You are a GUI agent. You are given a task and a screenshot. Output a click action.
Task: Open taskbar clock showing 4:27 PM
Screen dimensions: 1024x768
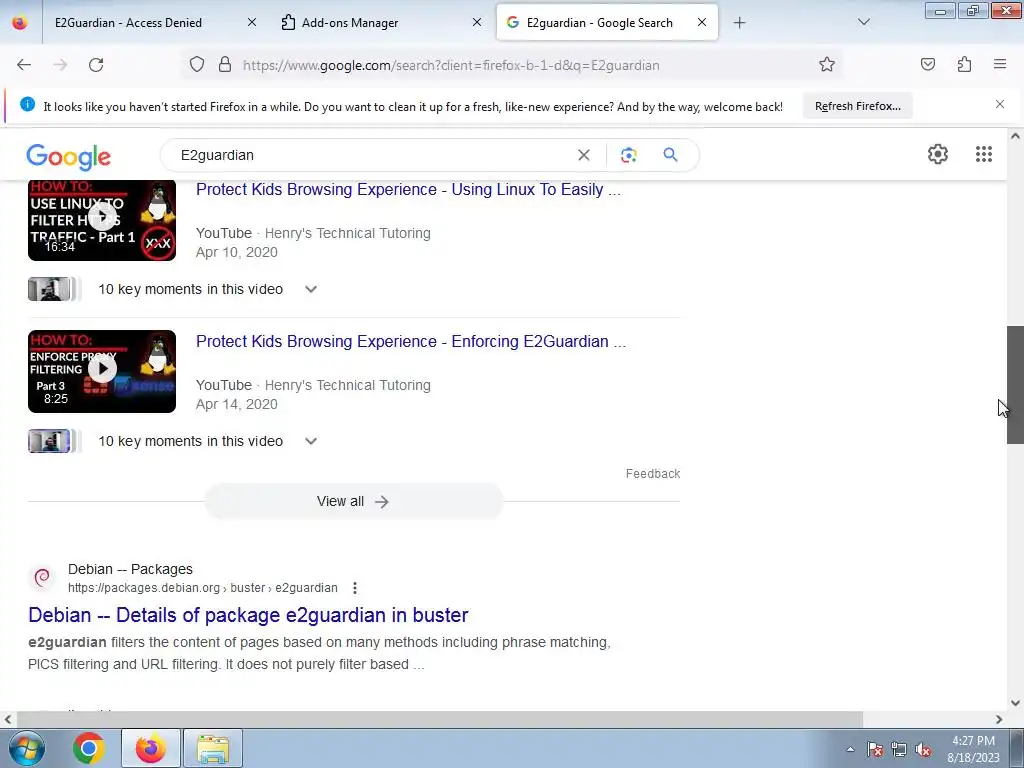click(x=973, y=749)
